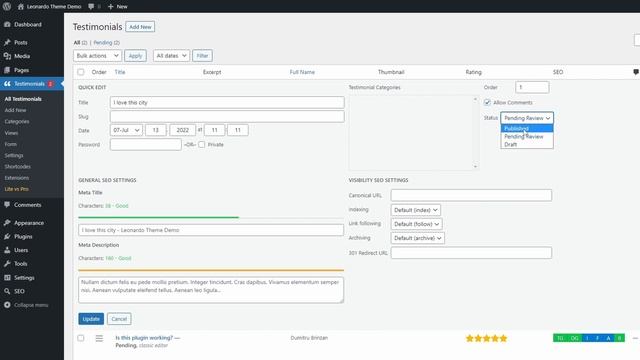Click the drag handle of plugin testimonial row
The width and height of the screenshot is (640, 360).
99,338
